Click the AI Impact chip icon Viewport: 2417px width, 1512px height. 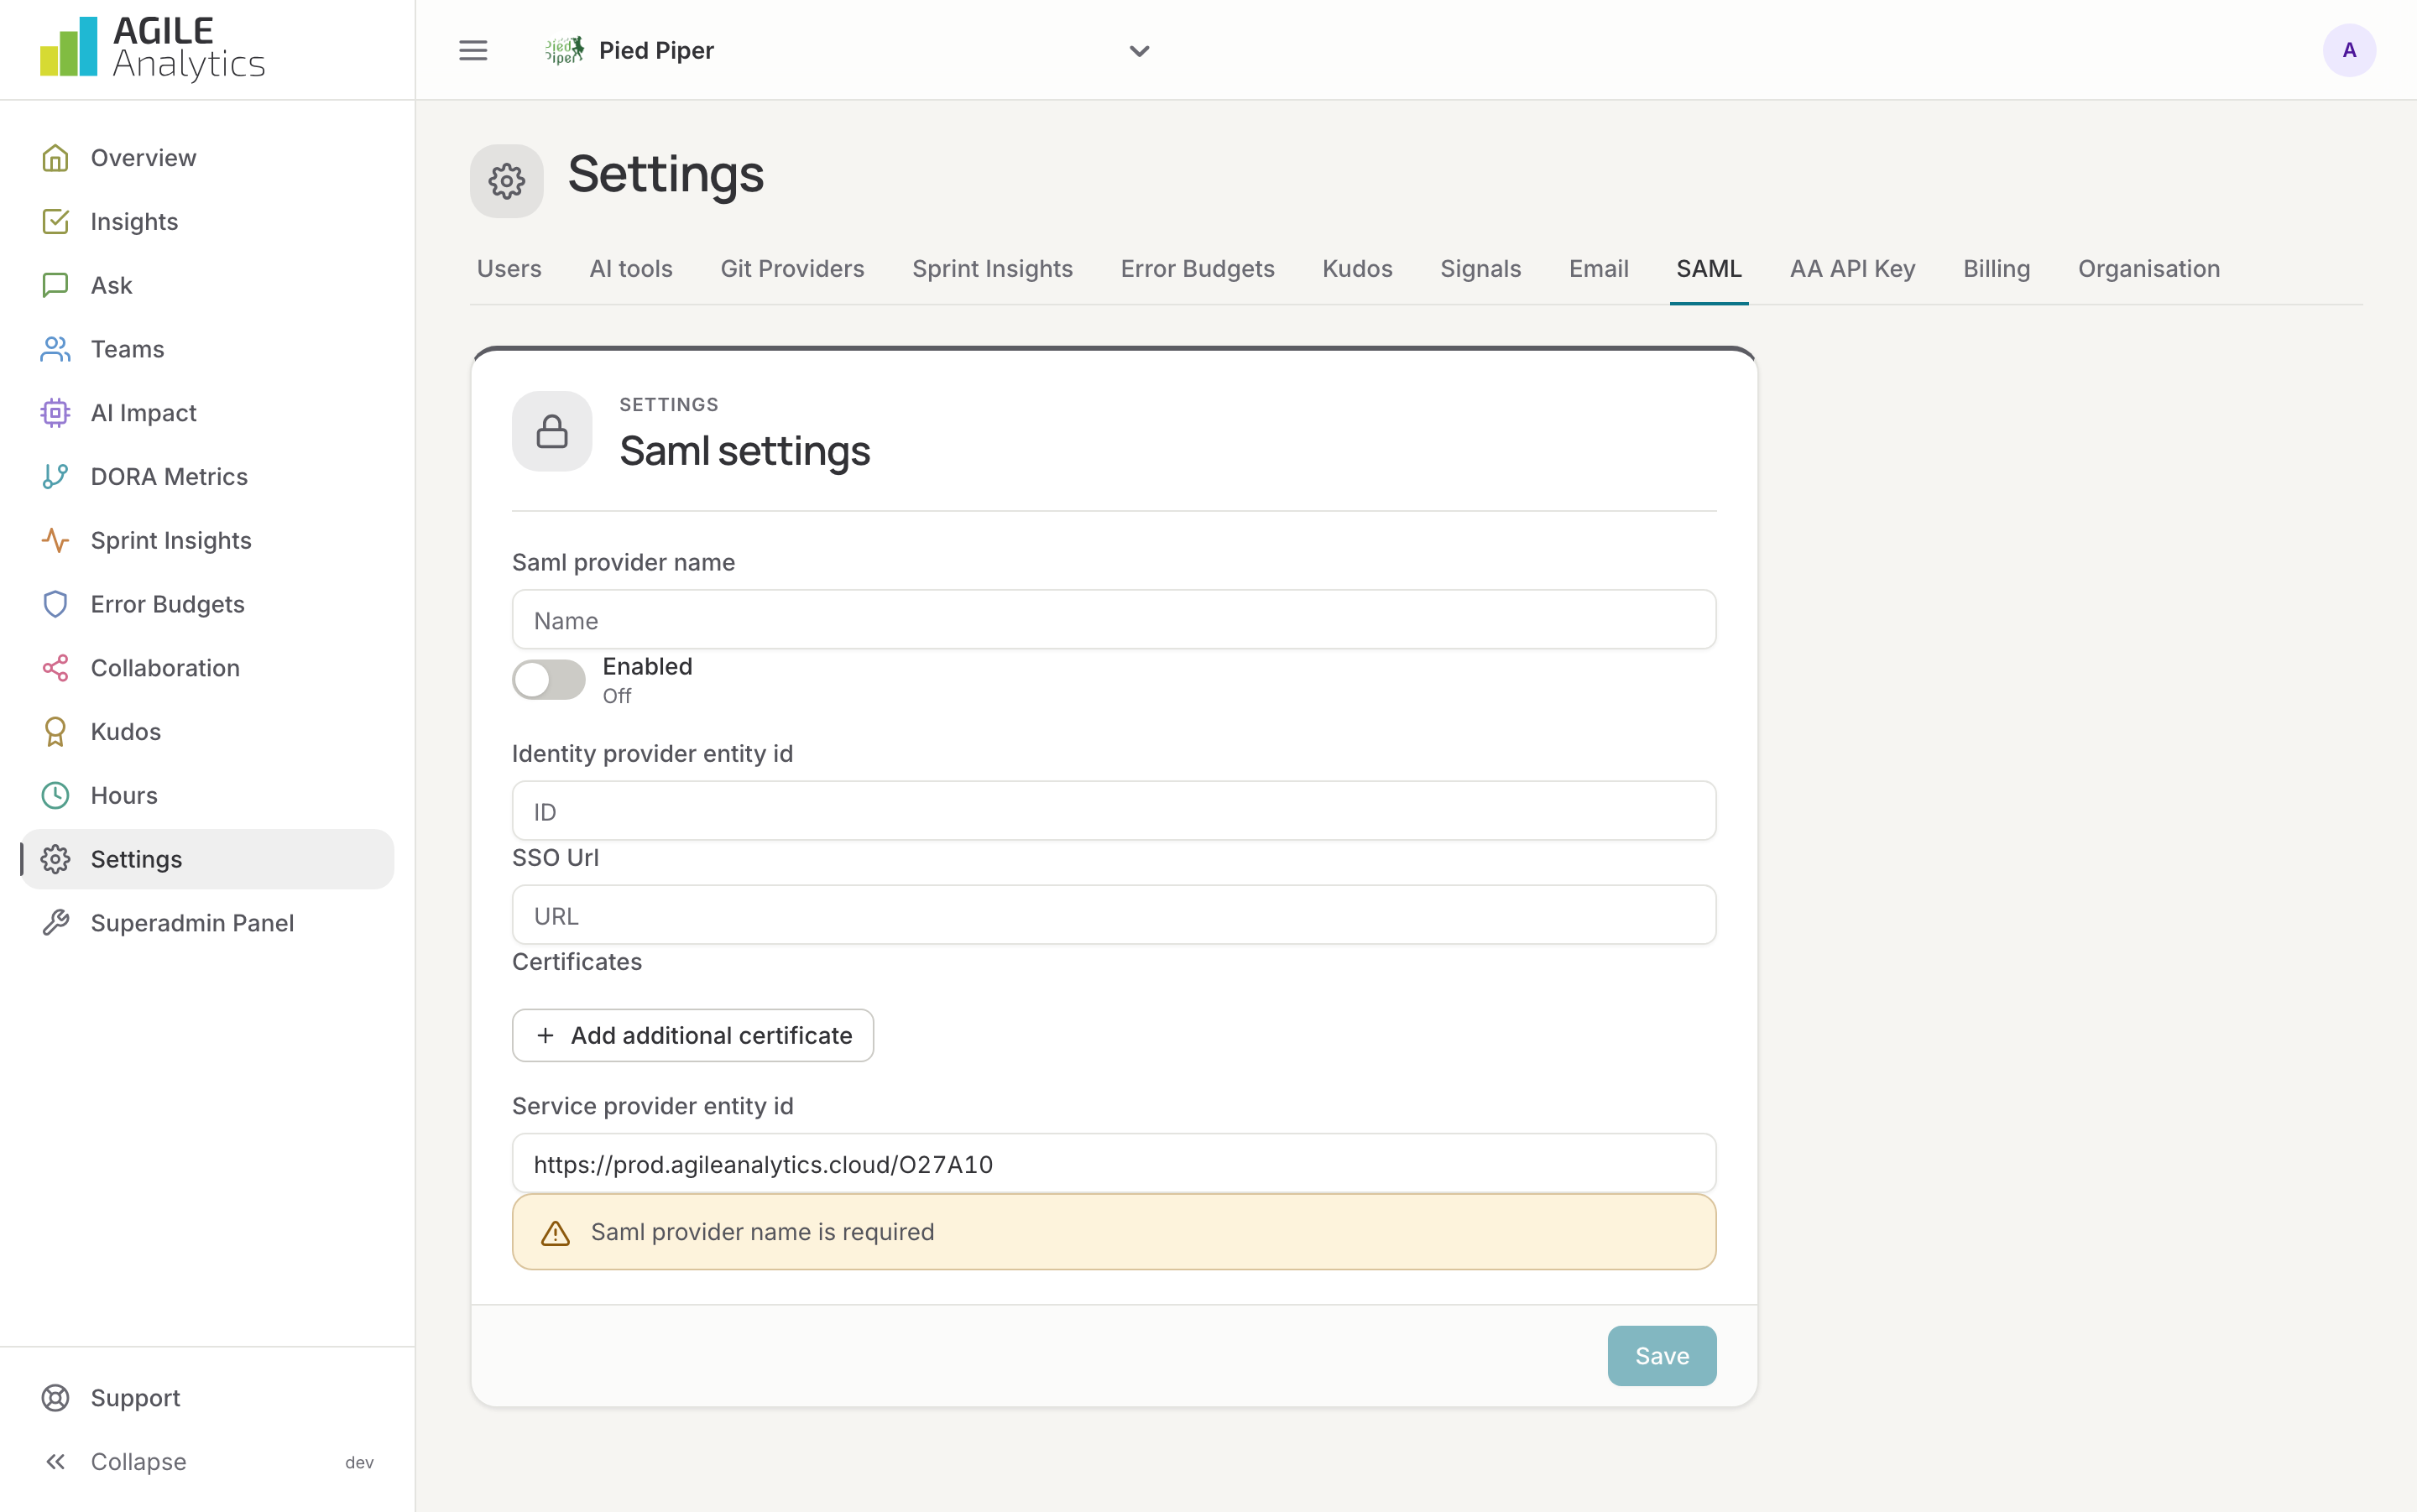point(55,413)
